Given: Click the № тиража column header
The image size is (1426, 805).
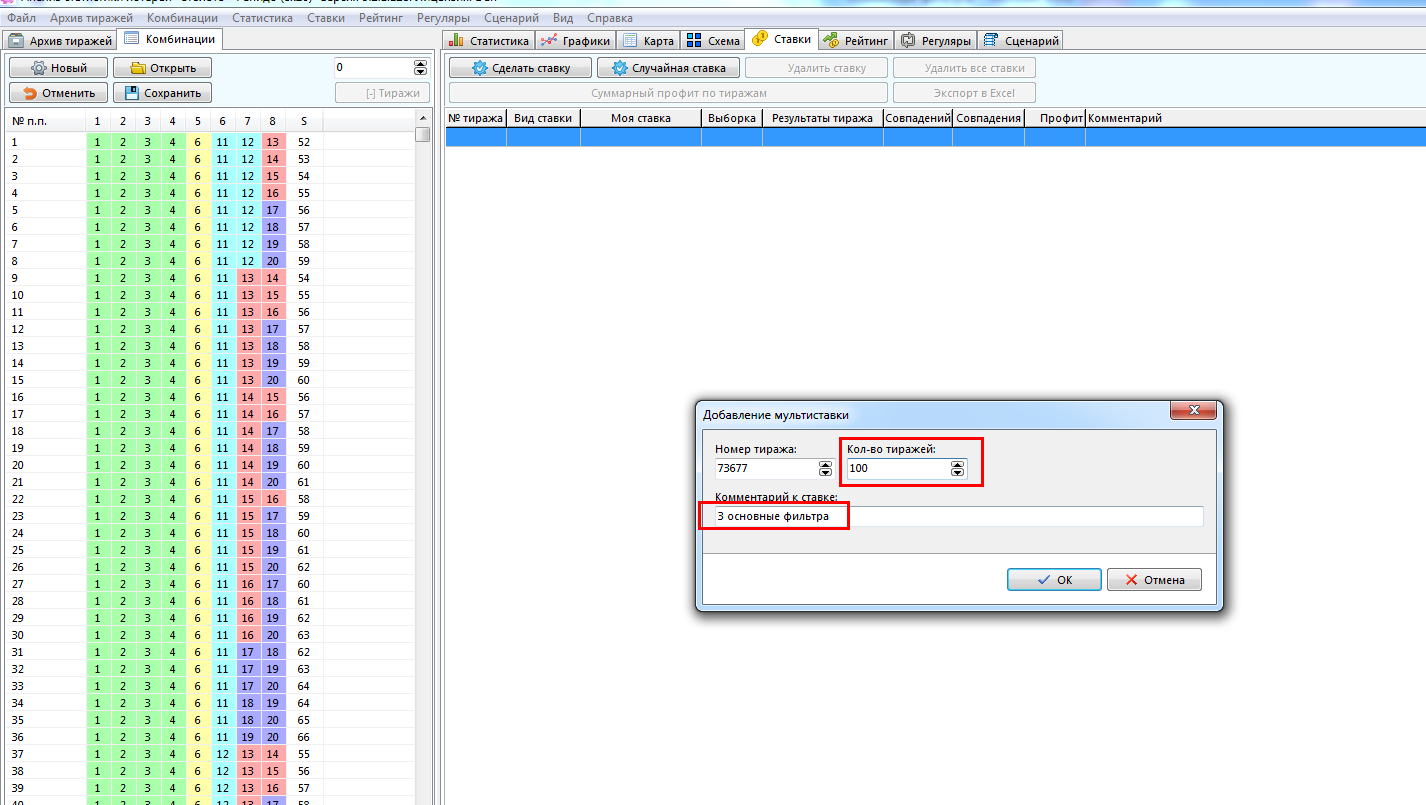Looking at the screenshot, I should click(476, 118).
